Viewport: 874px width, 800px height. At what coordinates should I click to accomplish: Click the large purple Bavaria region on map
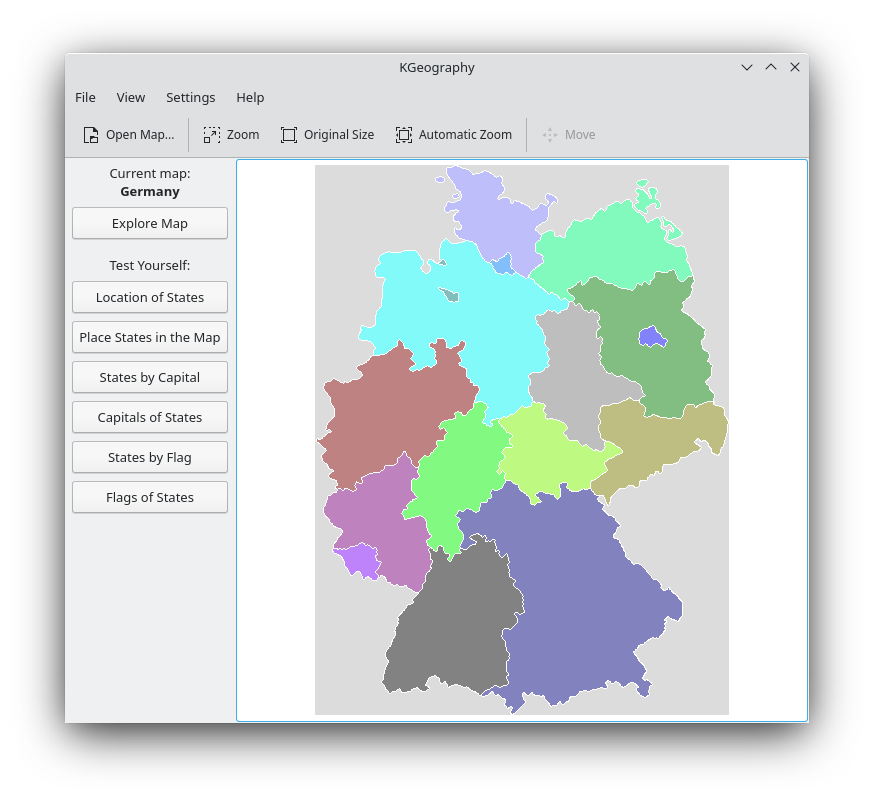580,590
